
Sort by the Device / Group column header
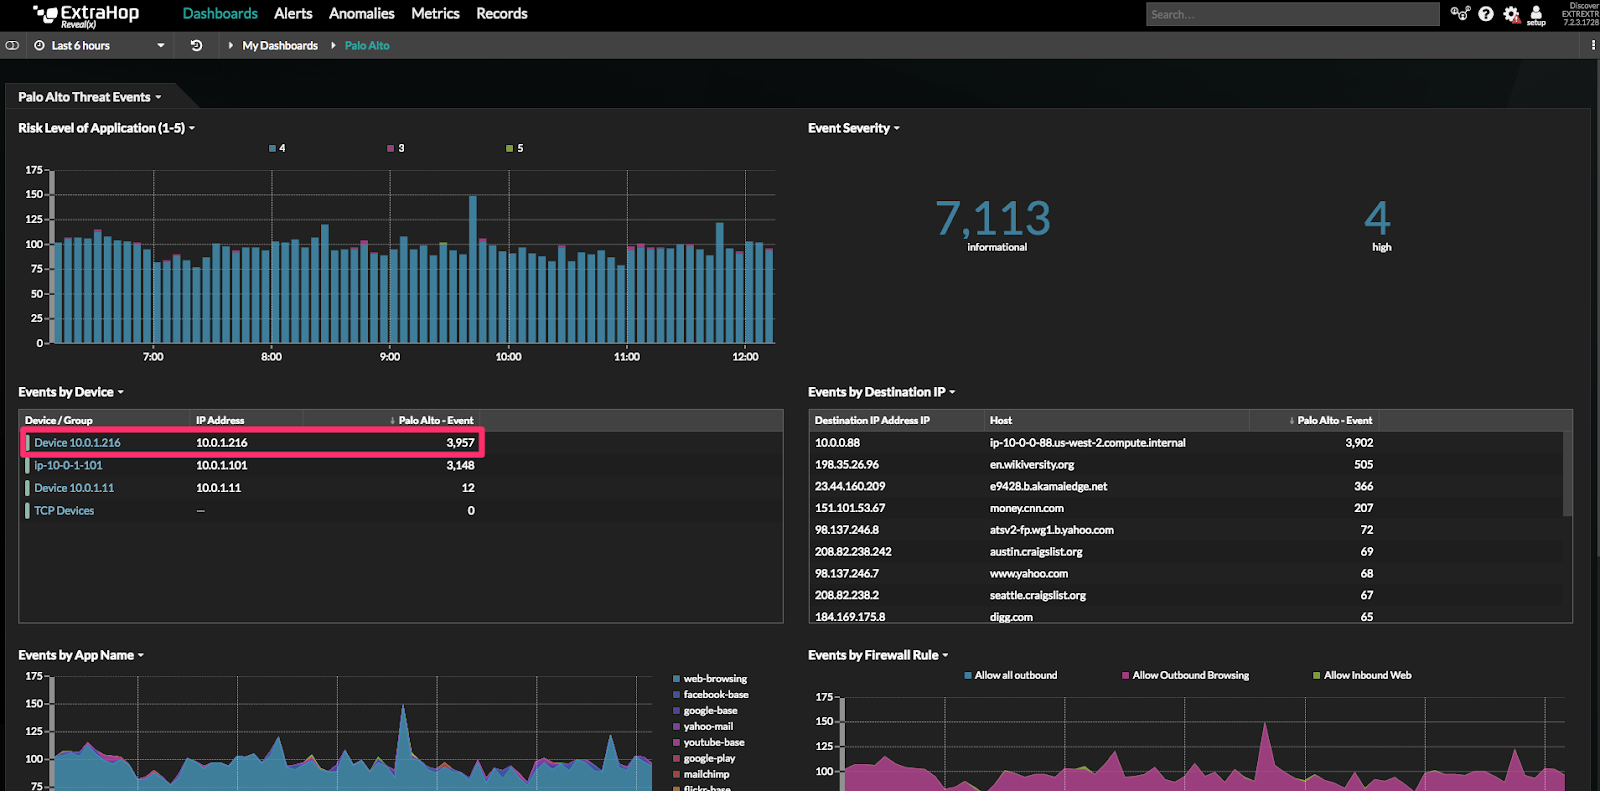[x=58, y=420]
